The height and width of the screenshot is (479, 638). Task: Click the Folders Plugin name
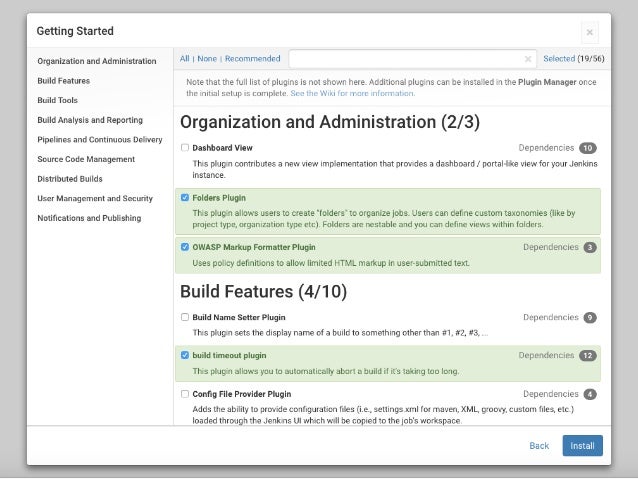tap(219, 198)
